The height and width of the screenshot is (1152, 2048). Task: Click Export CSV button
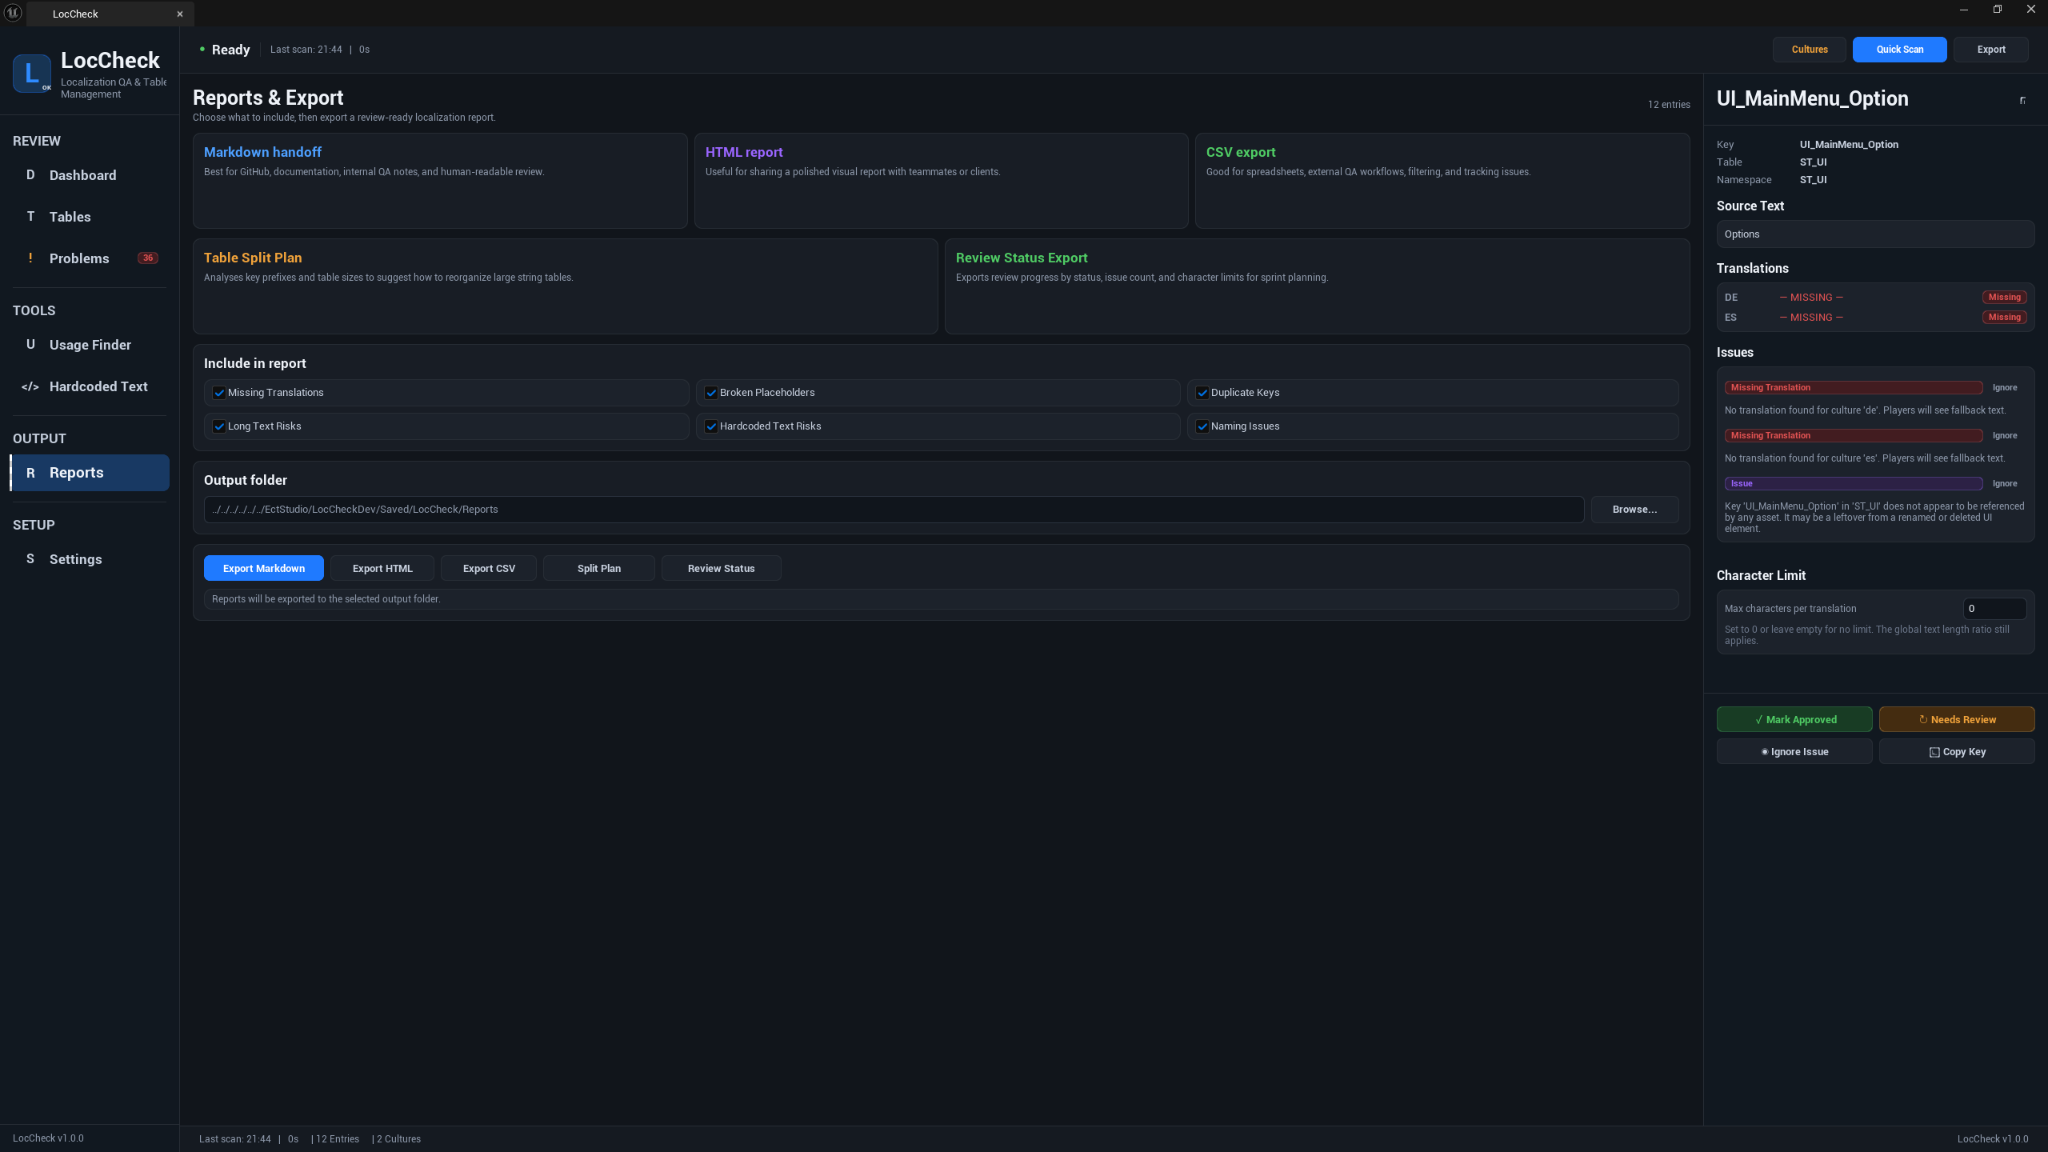point(489,568)
